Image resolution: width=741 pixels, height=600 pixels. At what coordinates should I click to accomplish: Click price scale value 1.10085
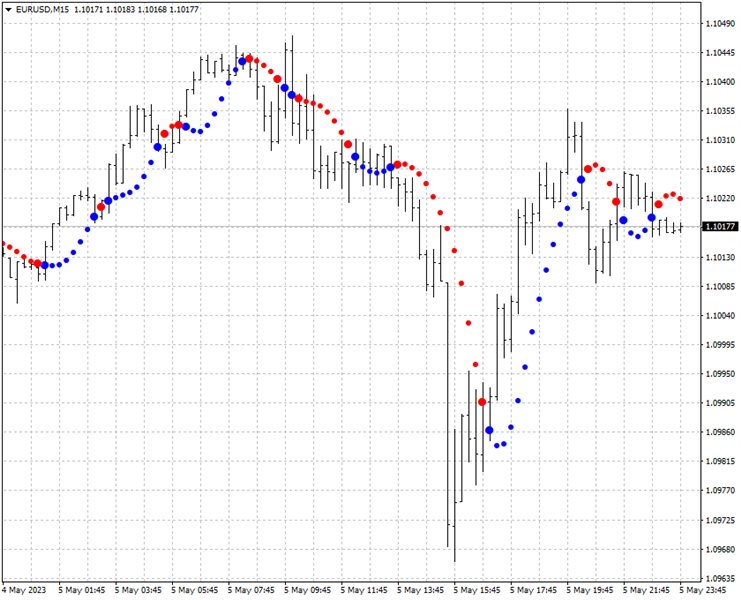point(720,286)
